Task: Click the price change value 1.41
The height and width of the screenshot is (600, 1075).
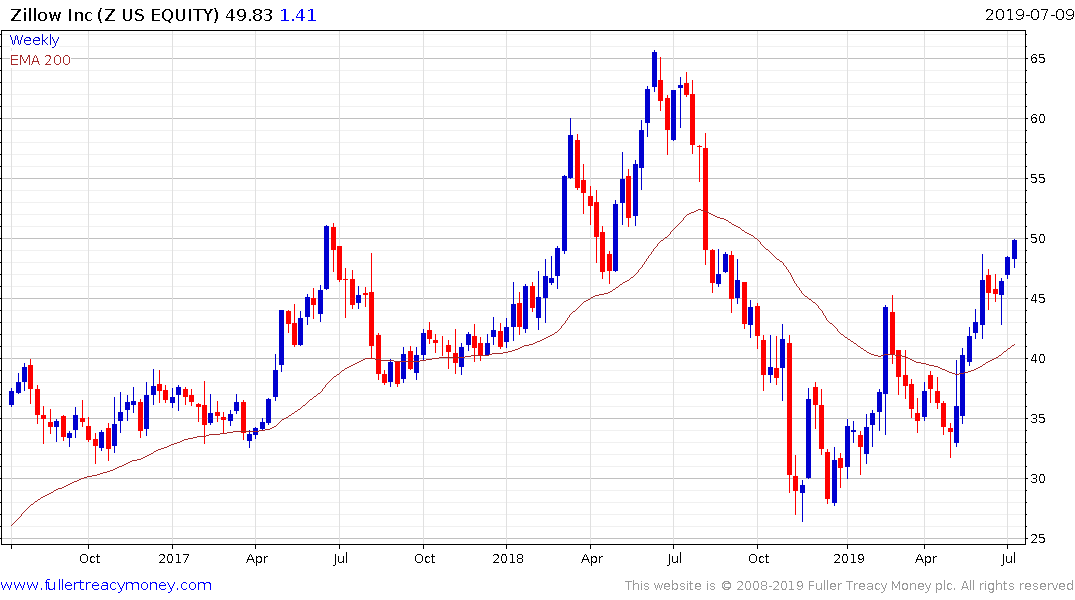Action: (298, 15)
